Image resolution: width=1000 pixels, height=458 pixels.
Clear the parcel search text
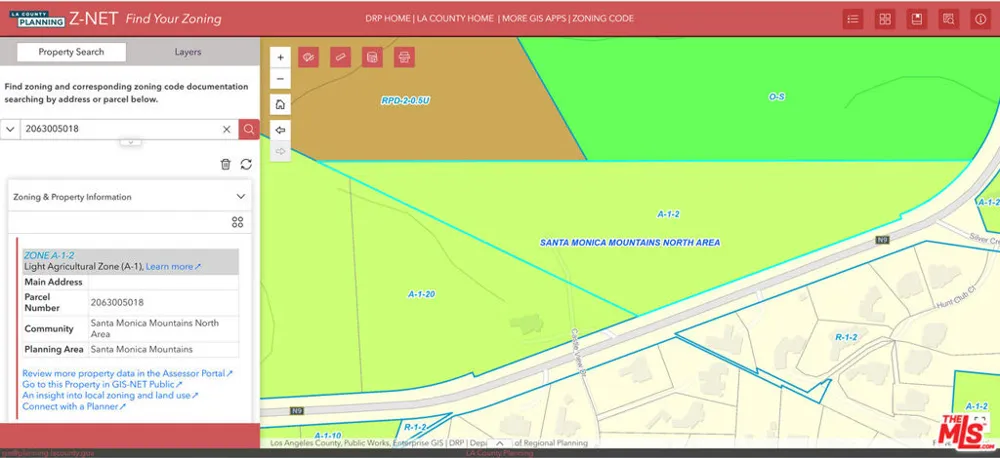coord(226,129)
